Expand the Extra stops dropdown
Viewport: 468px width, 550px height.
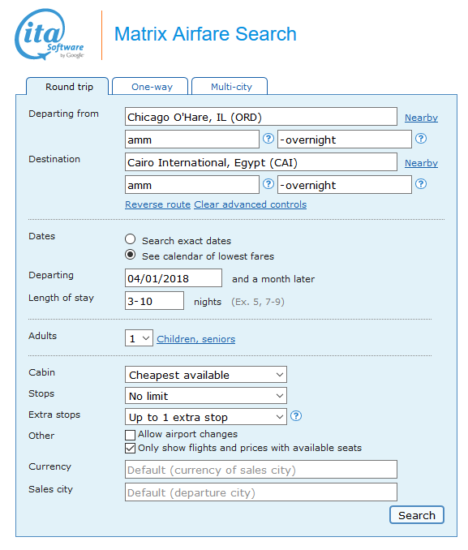pos(206,417)
